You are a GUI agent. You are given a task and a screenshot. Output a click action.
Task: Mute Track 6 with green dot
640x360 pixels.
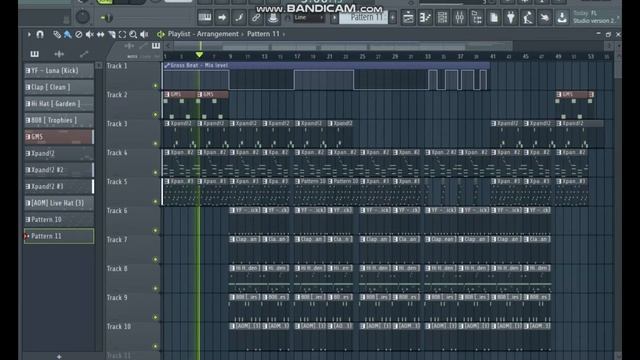155,231
